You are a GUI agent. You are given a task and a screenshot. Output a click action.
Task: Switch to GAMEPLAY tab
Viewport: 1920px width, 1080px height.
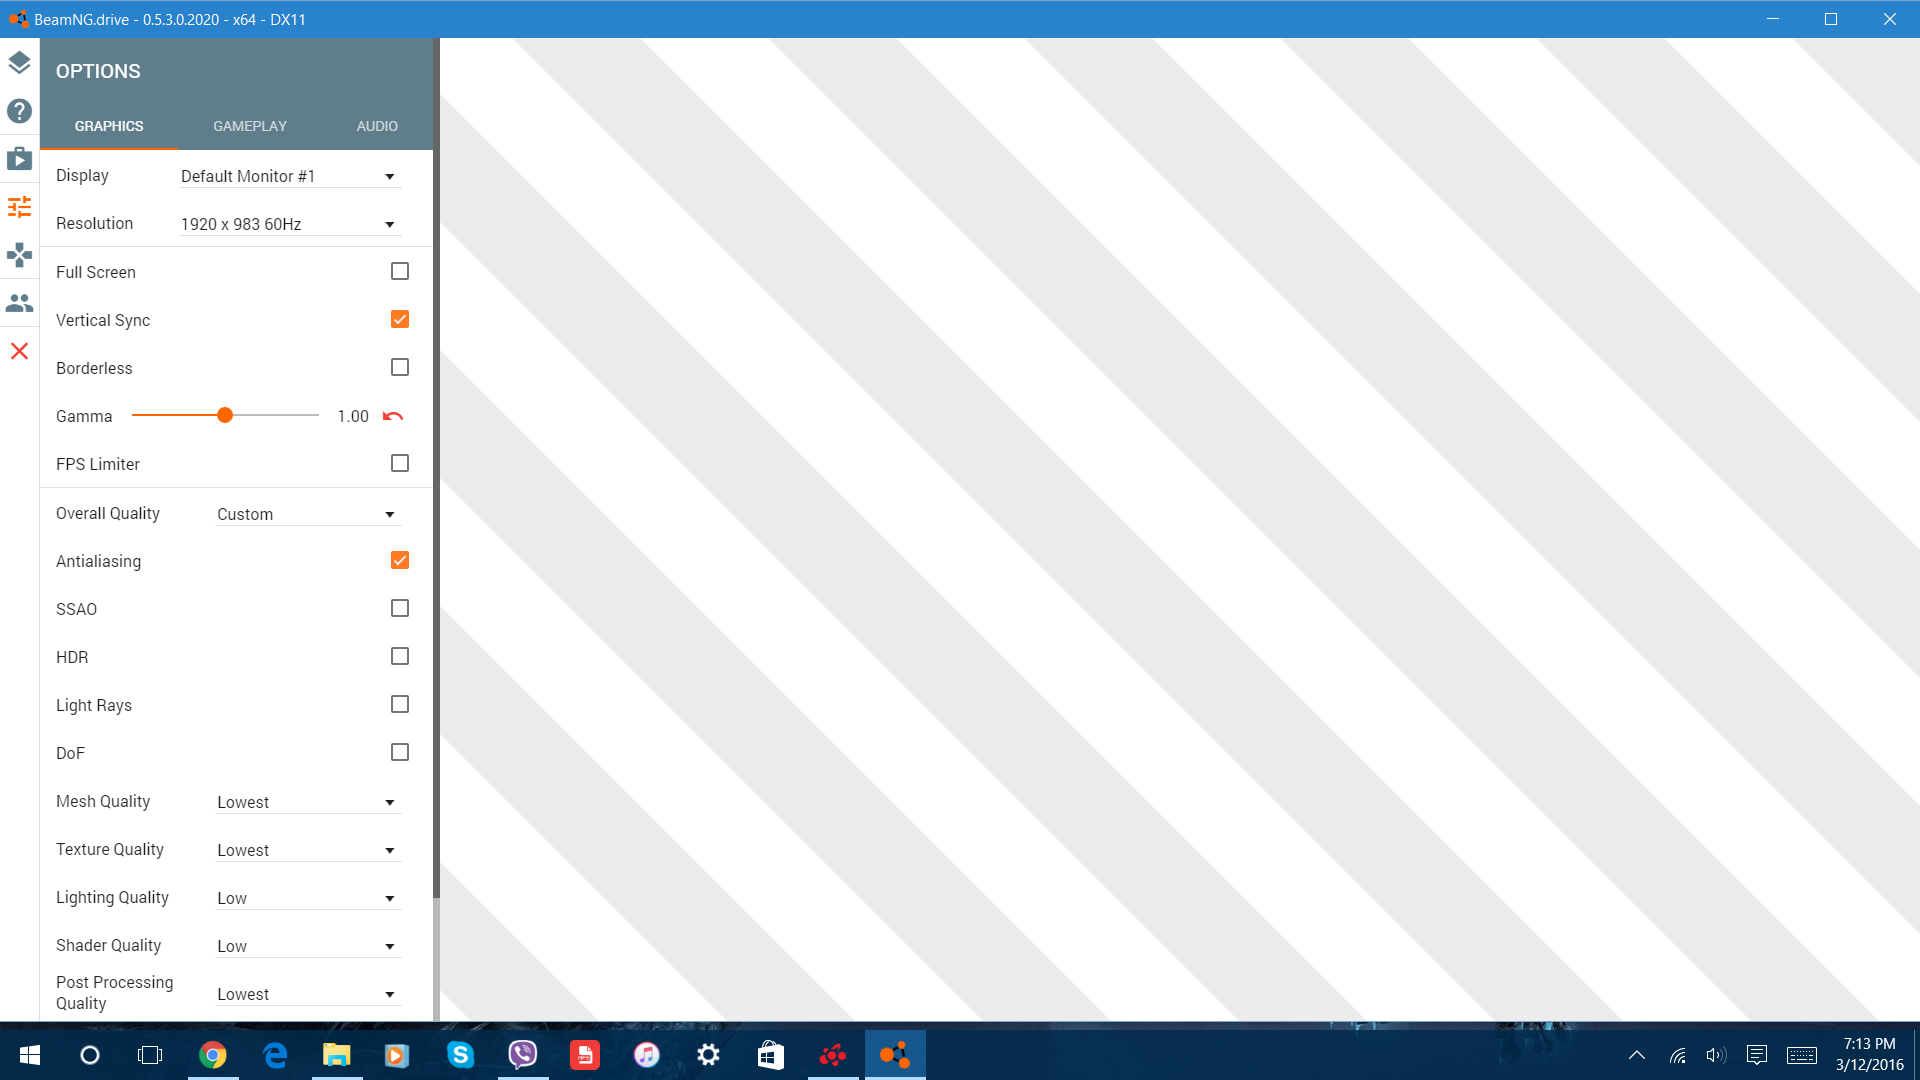click(x=250, y=126)
